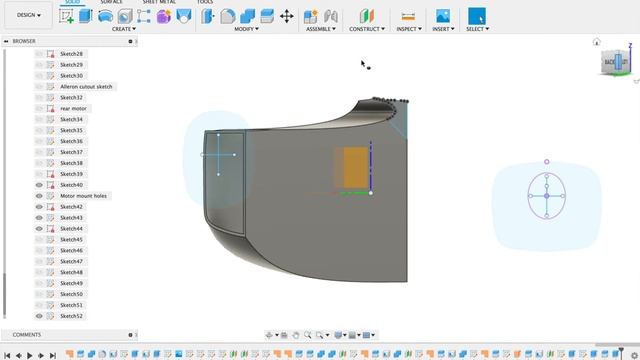
Task: Collapse the BROWSER panel arrow
Action: [6, 41]
